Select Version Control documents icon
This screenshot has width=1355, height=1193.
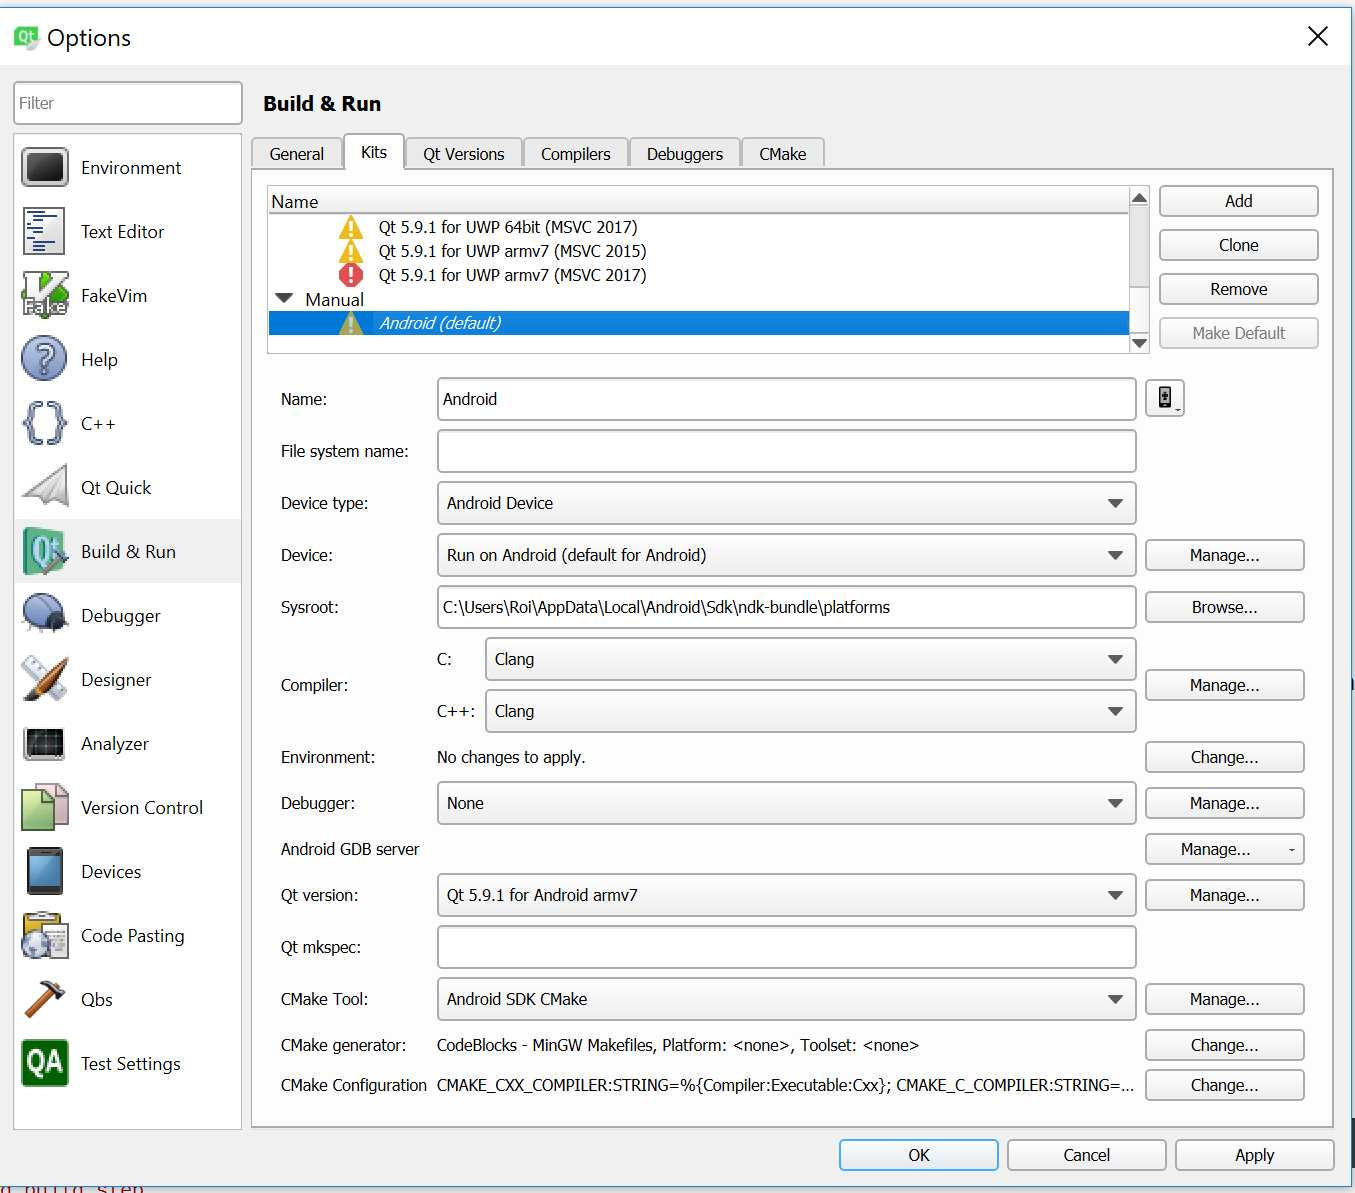tap(45, 808)
